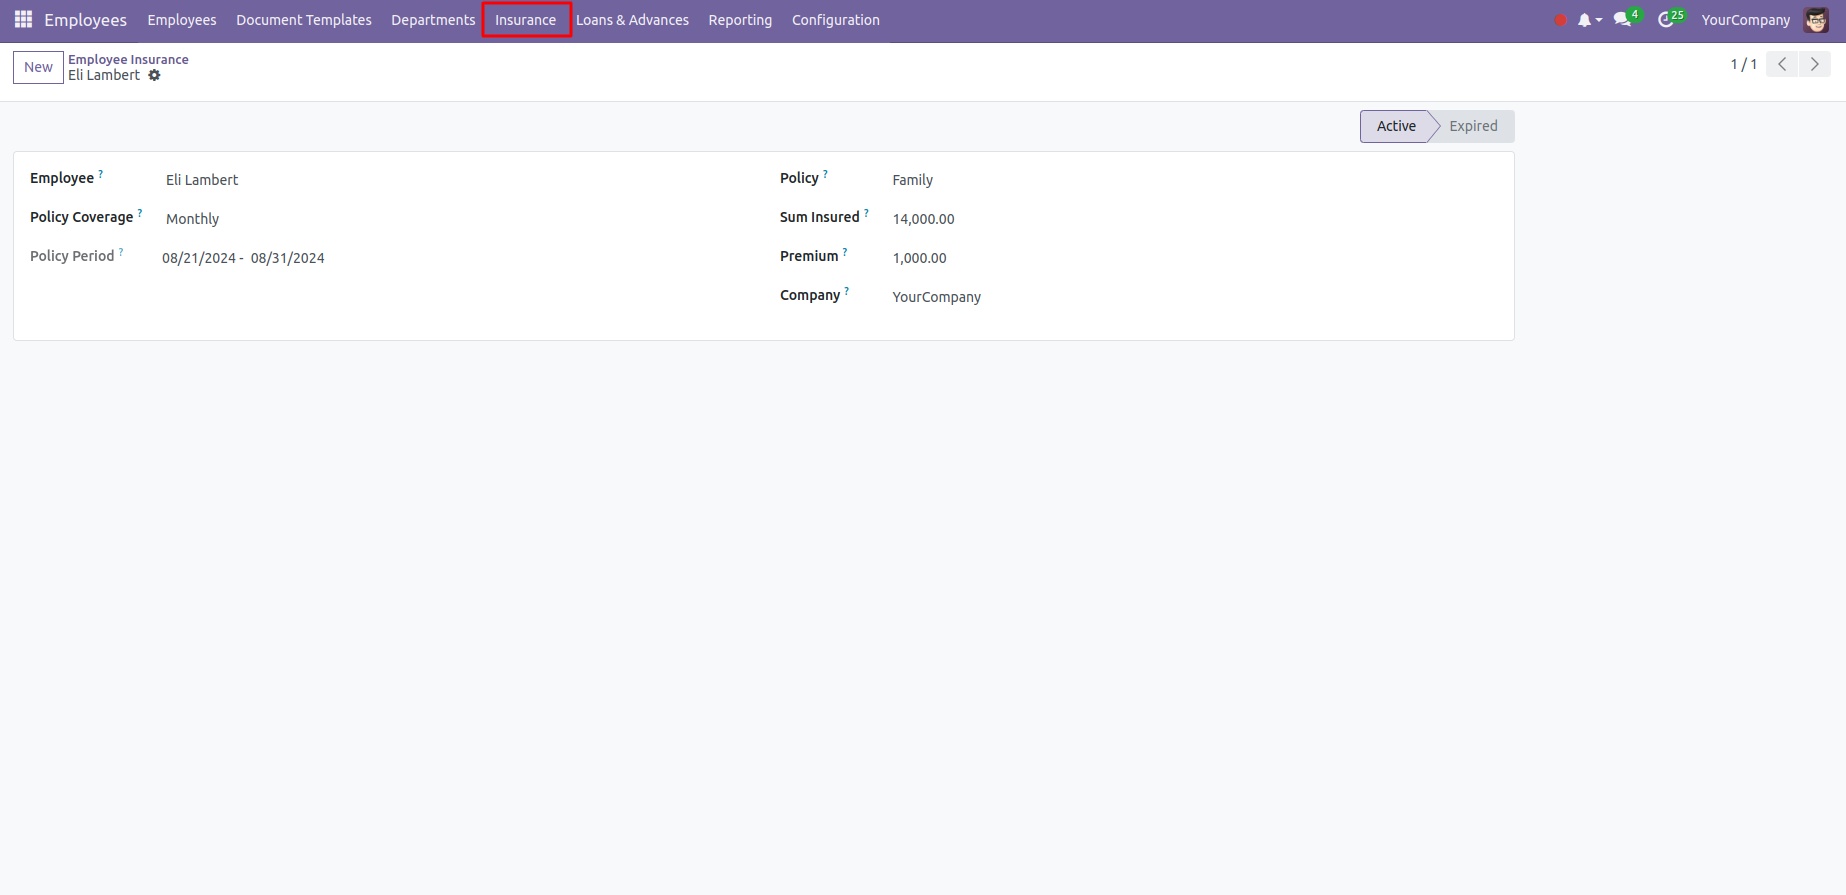Set status to Expired
The height and width of the screenshot is (895, 1846).
pos(1473,126)
